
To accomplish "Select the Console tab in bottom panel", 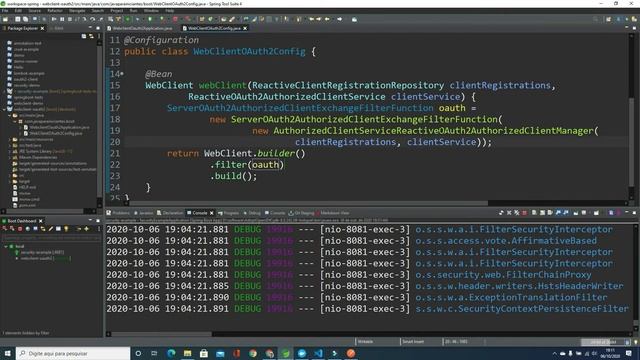I will click(200, 213).
